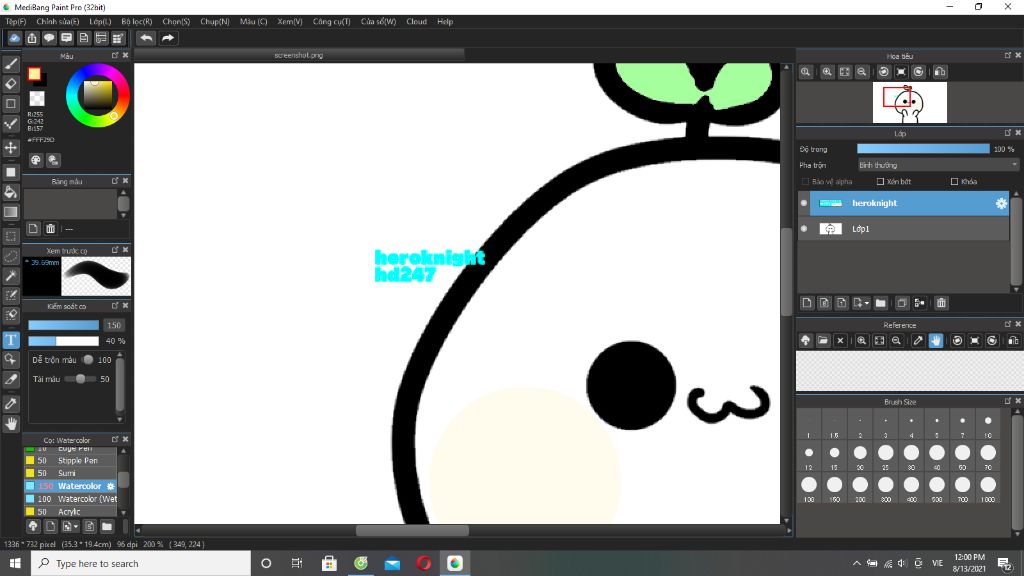Select the Watercolor (Wet) brush
1024x576 pixels.
pyautogui.click(x=71, y=499)
